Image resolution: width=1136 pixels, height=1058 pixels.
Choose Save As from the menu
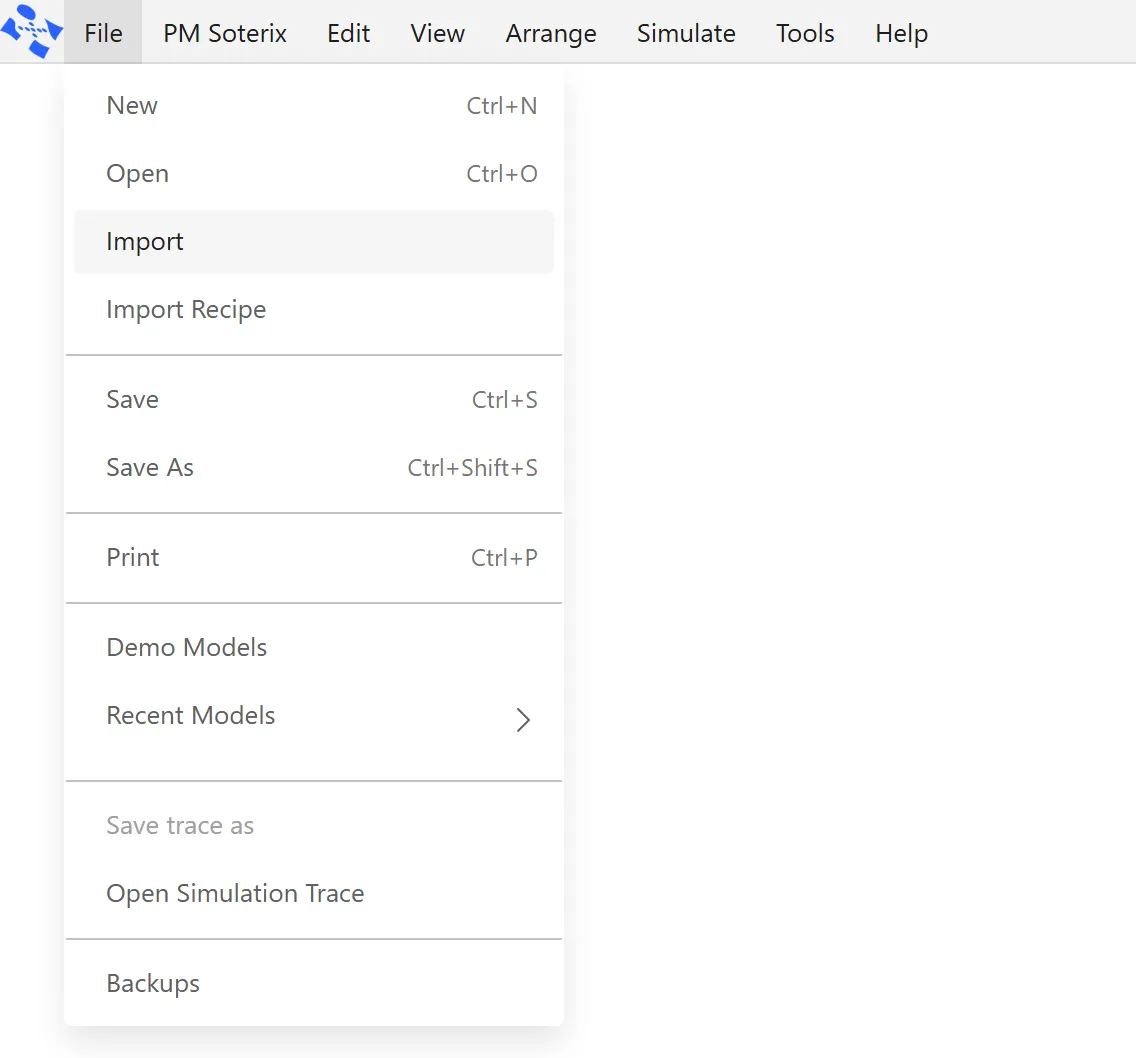pos(314,467)
